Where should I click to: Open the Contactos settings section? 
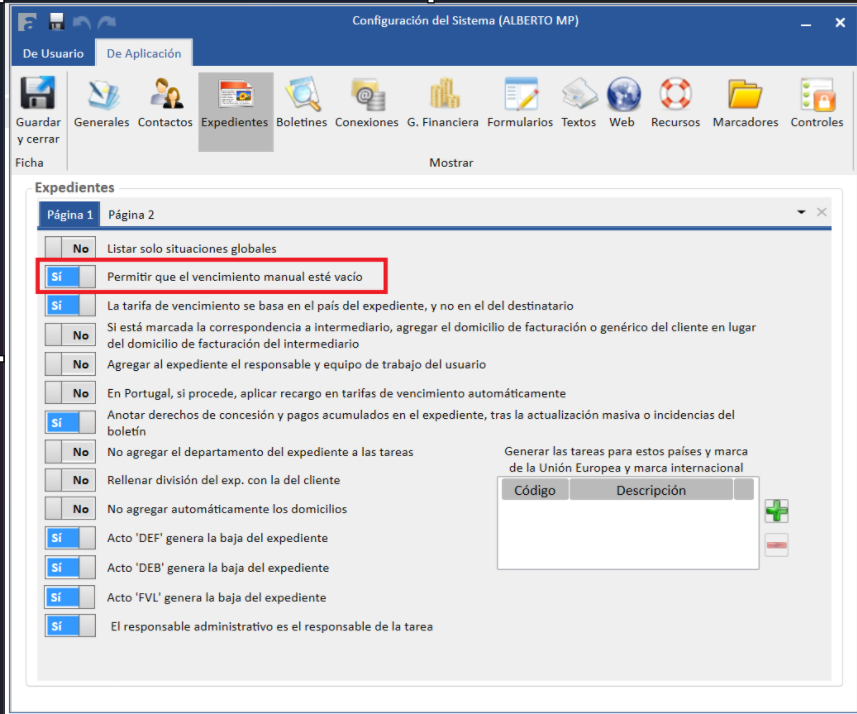point(165,96)
